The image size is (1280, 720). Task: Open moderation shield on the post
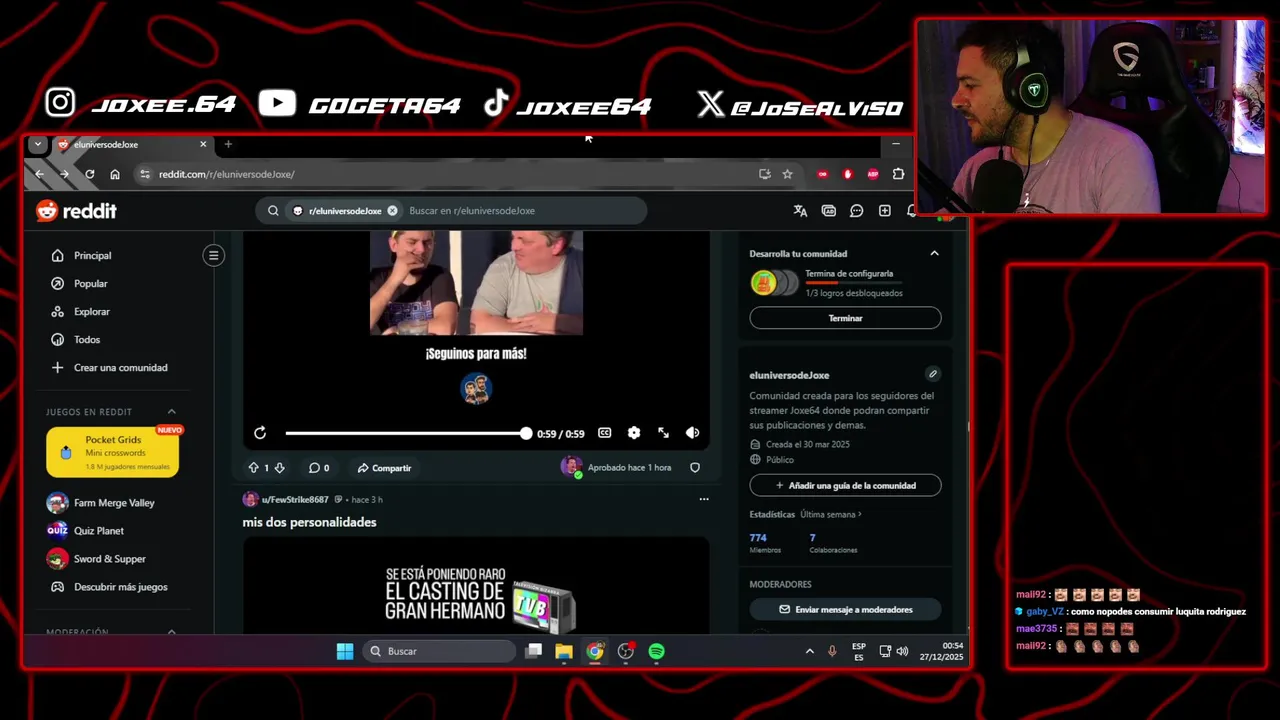pos(695,467)
